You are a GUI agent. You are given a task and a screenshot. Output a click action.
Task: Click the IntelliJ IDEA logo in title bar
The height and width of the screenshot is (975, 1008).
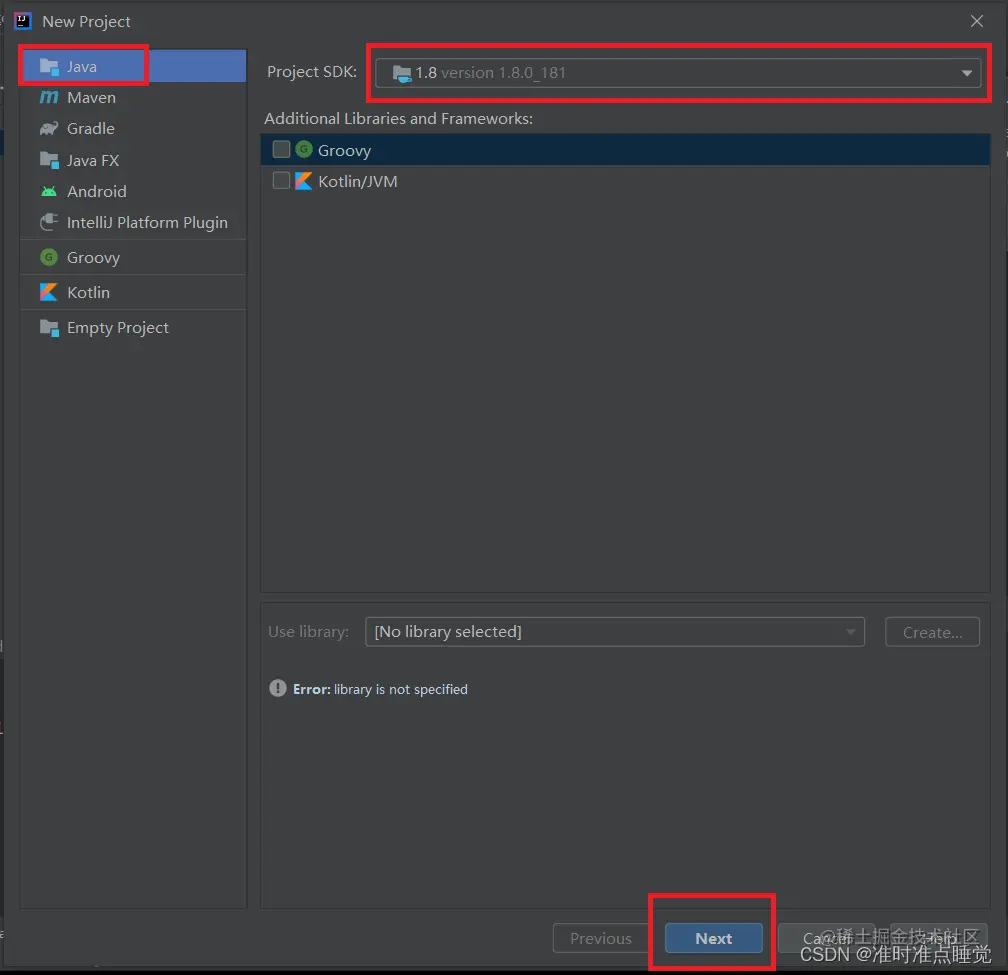(x=22, y=21)
